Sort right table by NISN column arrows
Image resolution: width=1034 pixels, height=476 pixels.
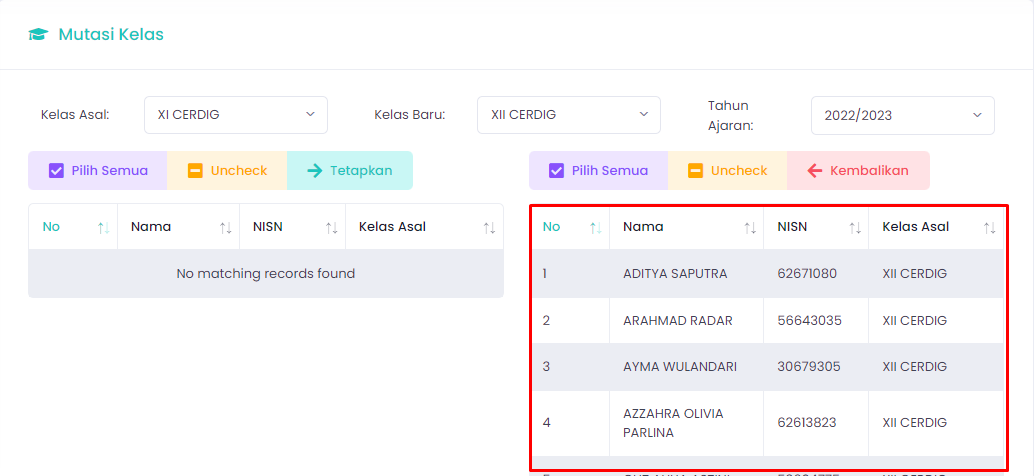854,228
